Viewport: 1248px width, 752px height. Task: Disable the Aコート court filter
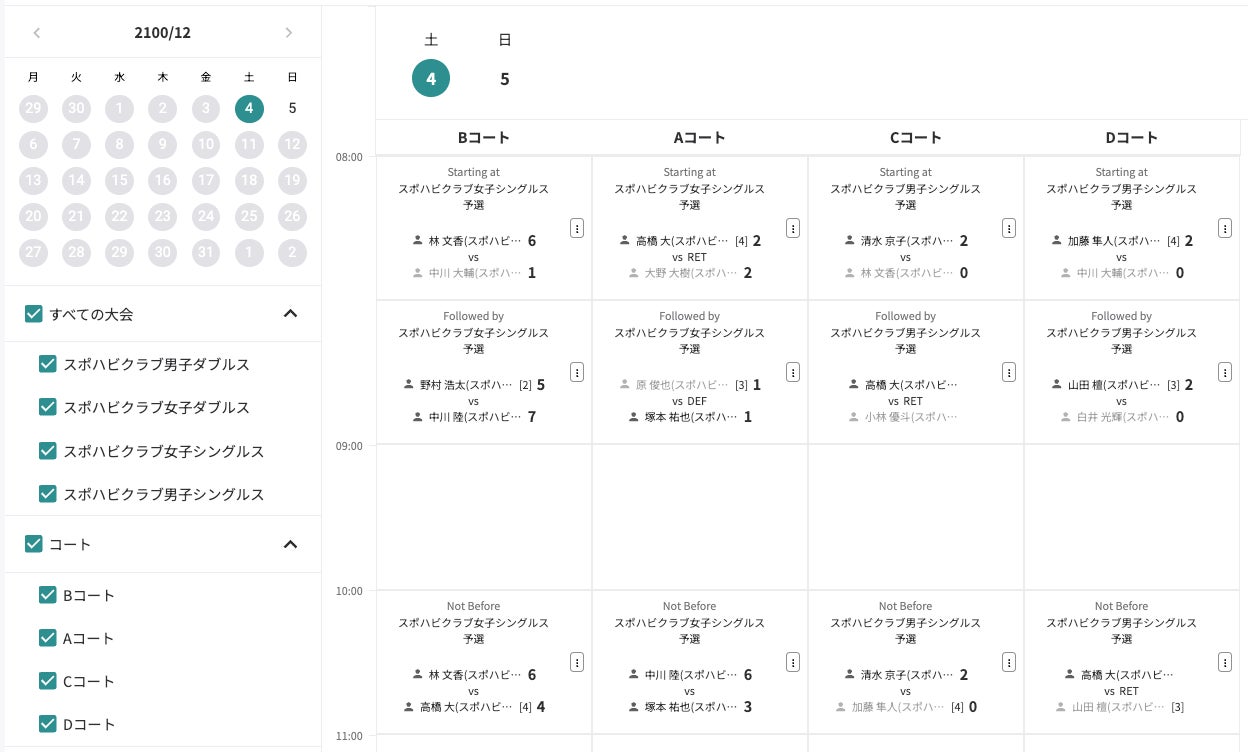click(47, 638)
